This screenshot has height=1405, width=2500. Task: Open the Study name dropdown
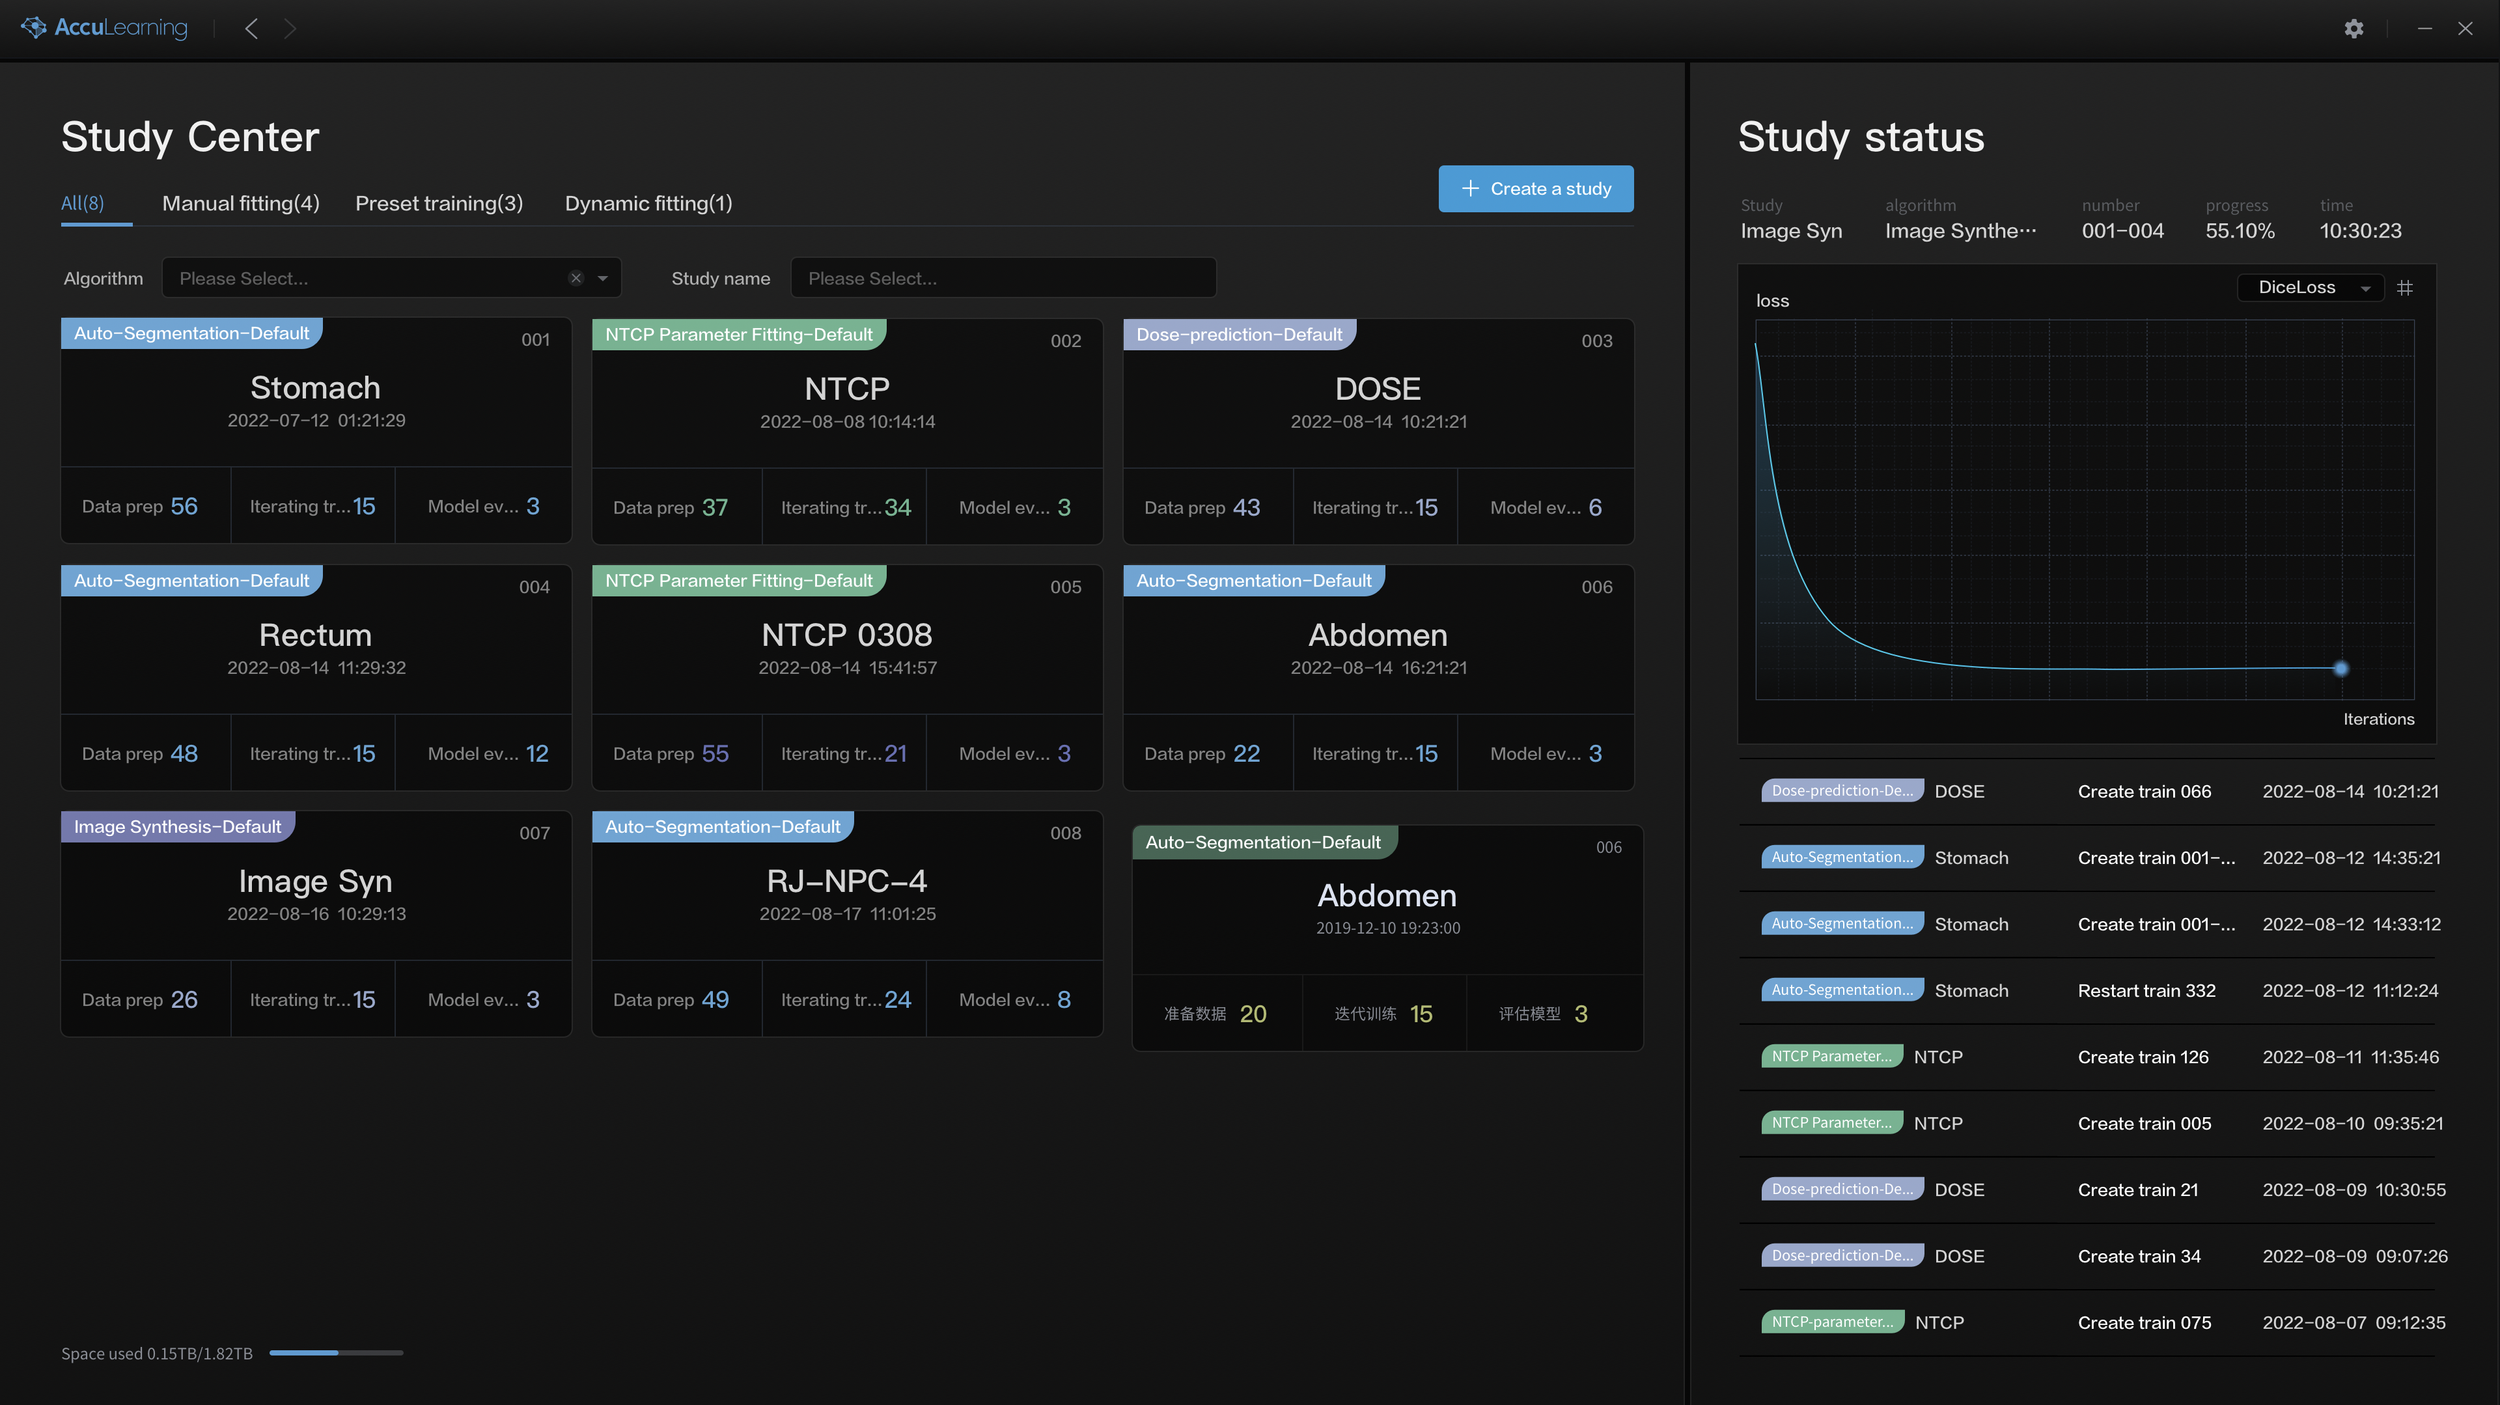point(1002,278)
